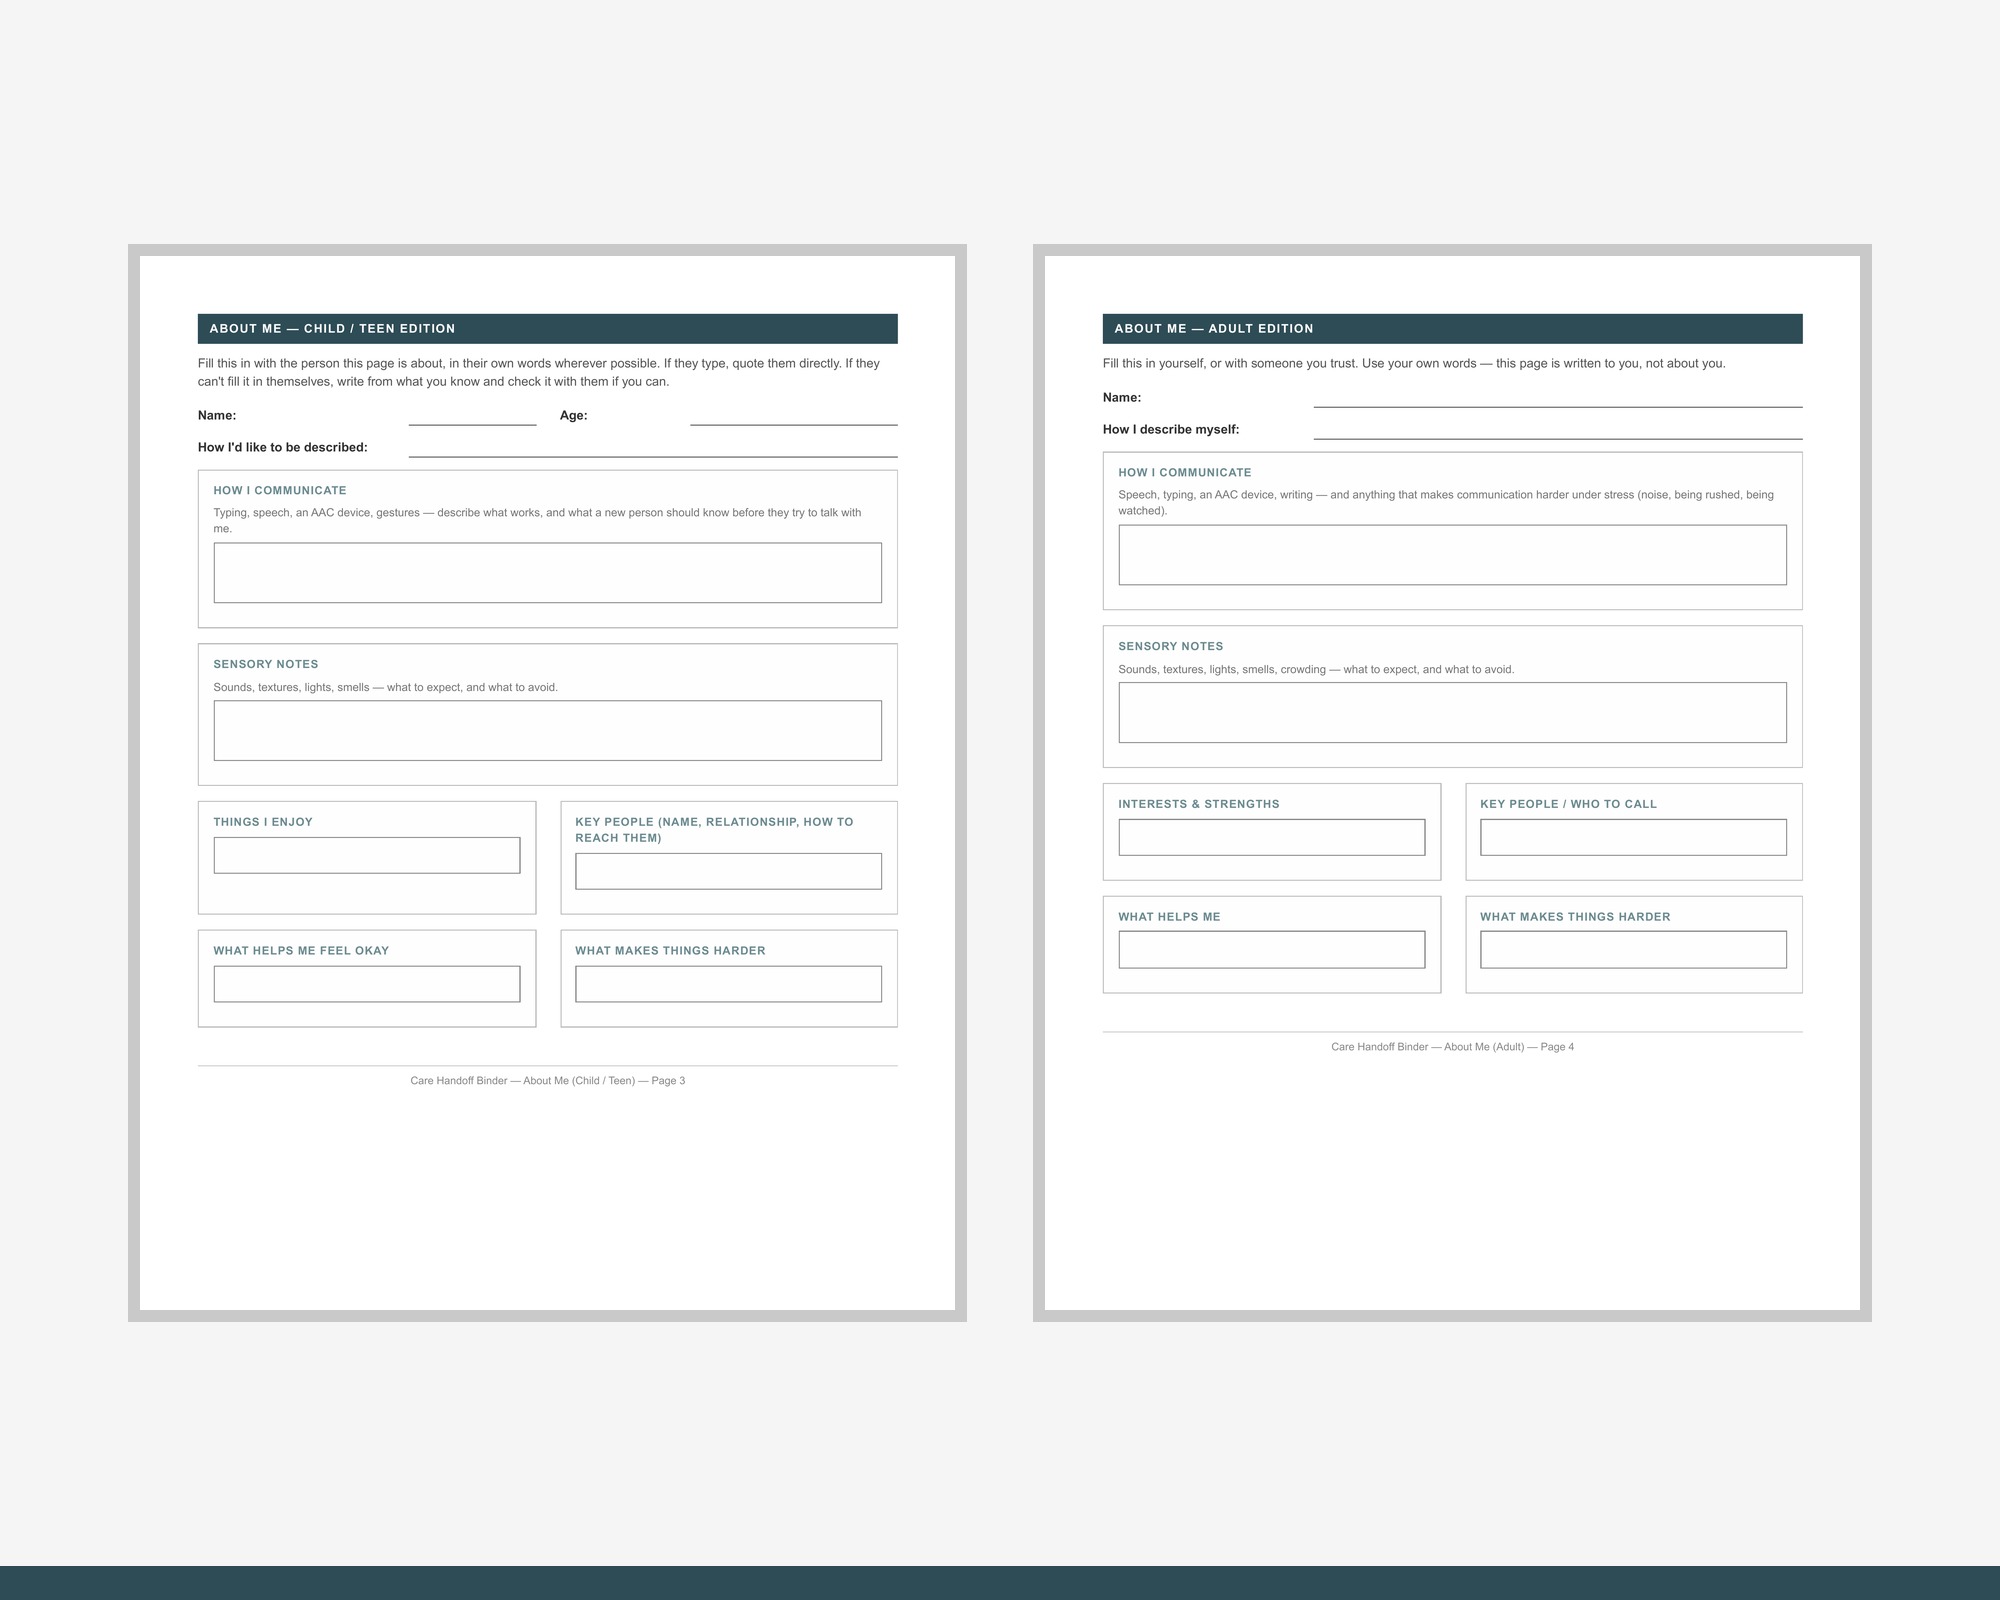This screenshot has height=1600, width=2000.
Task: Click the Age line field
Action: point(793,416)
